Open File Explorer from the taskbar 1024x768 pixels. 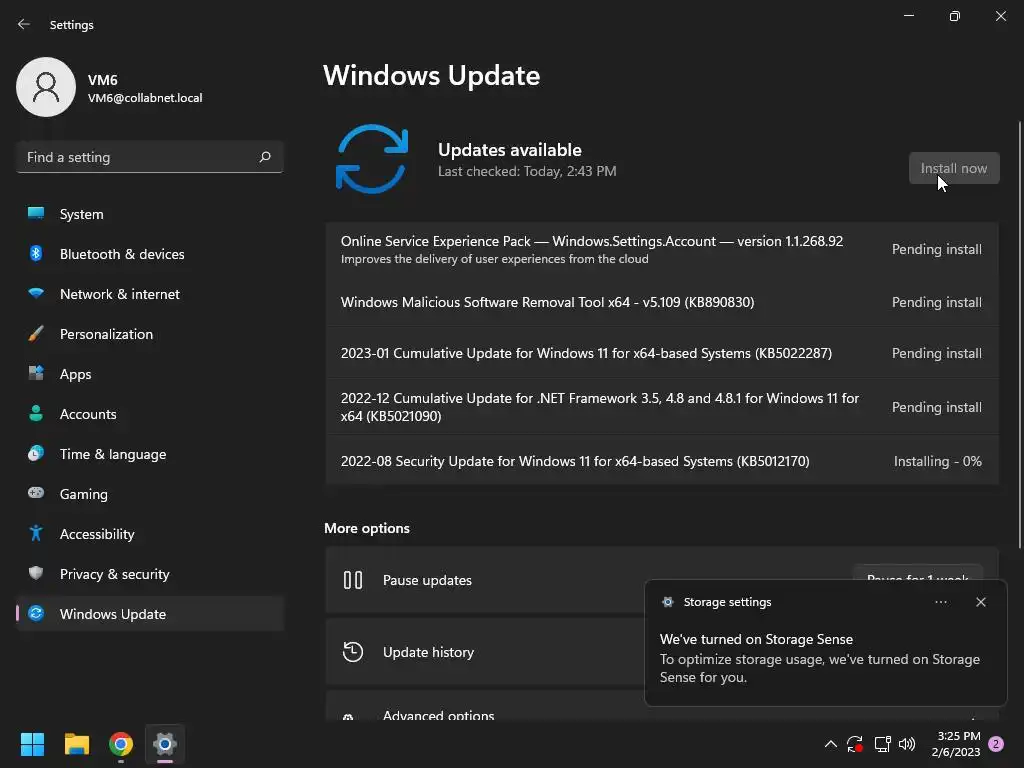(x=76, y=744)
